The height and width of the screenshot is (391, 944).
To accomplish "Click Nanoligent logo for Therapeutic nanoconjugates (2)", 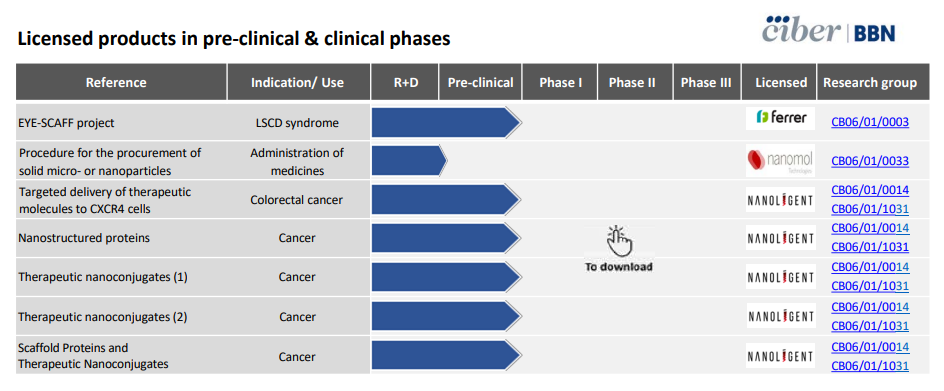I will (781, 316).
